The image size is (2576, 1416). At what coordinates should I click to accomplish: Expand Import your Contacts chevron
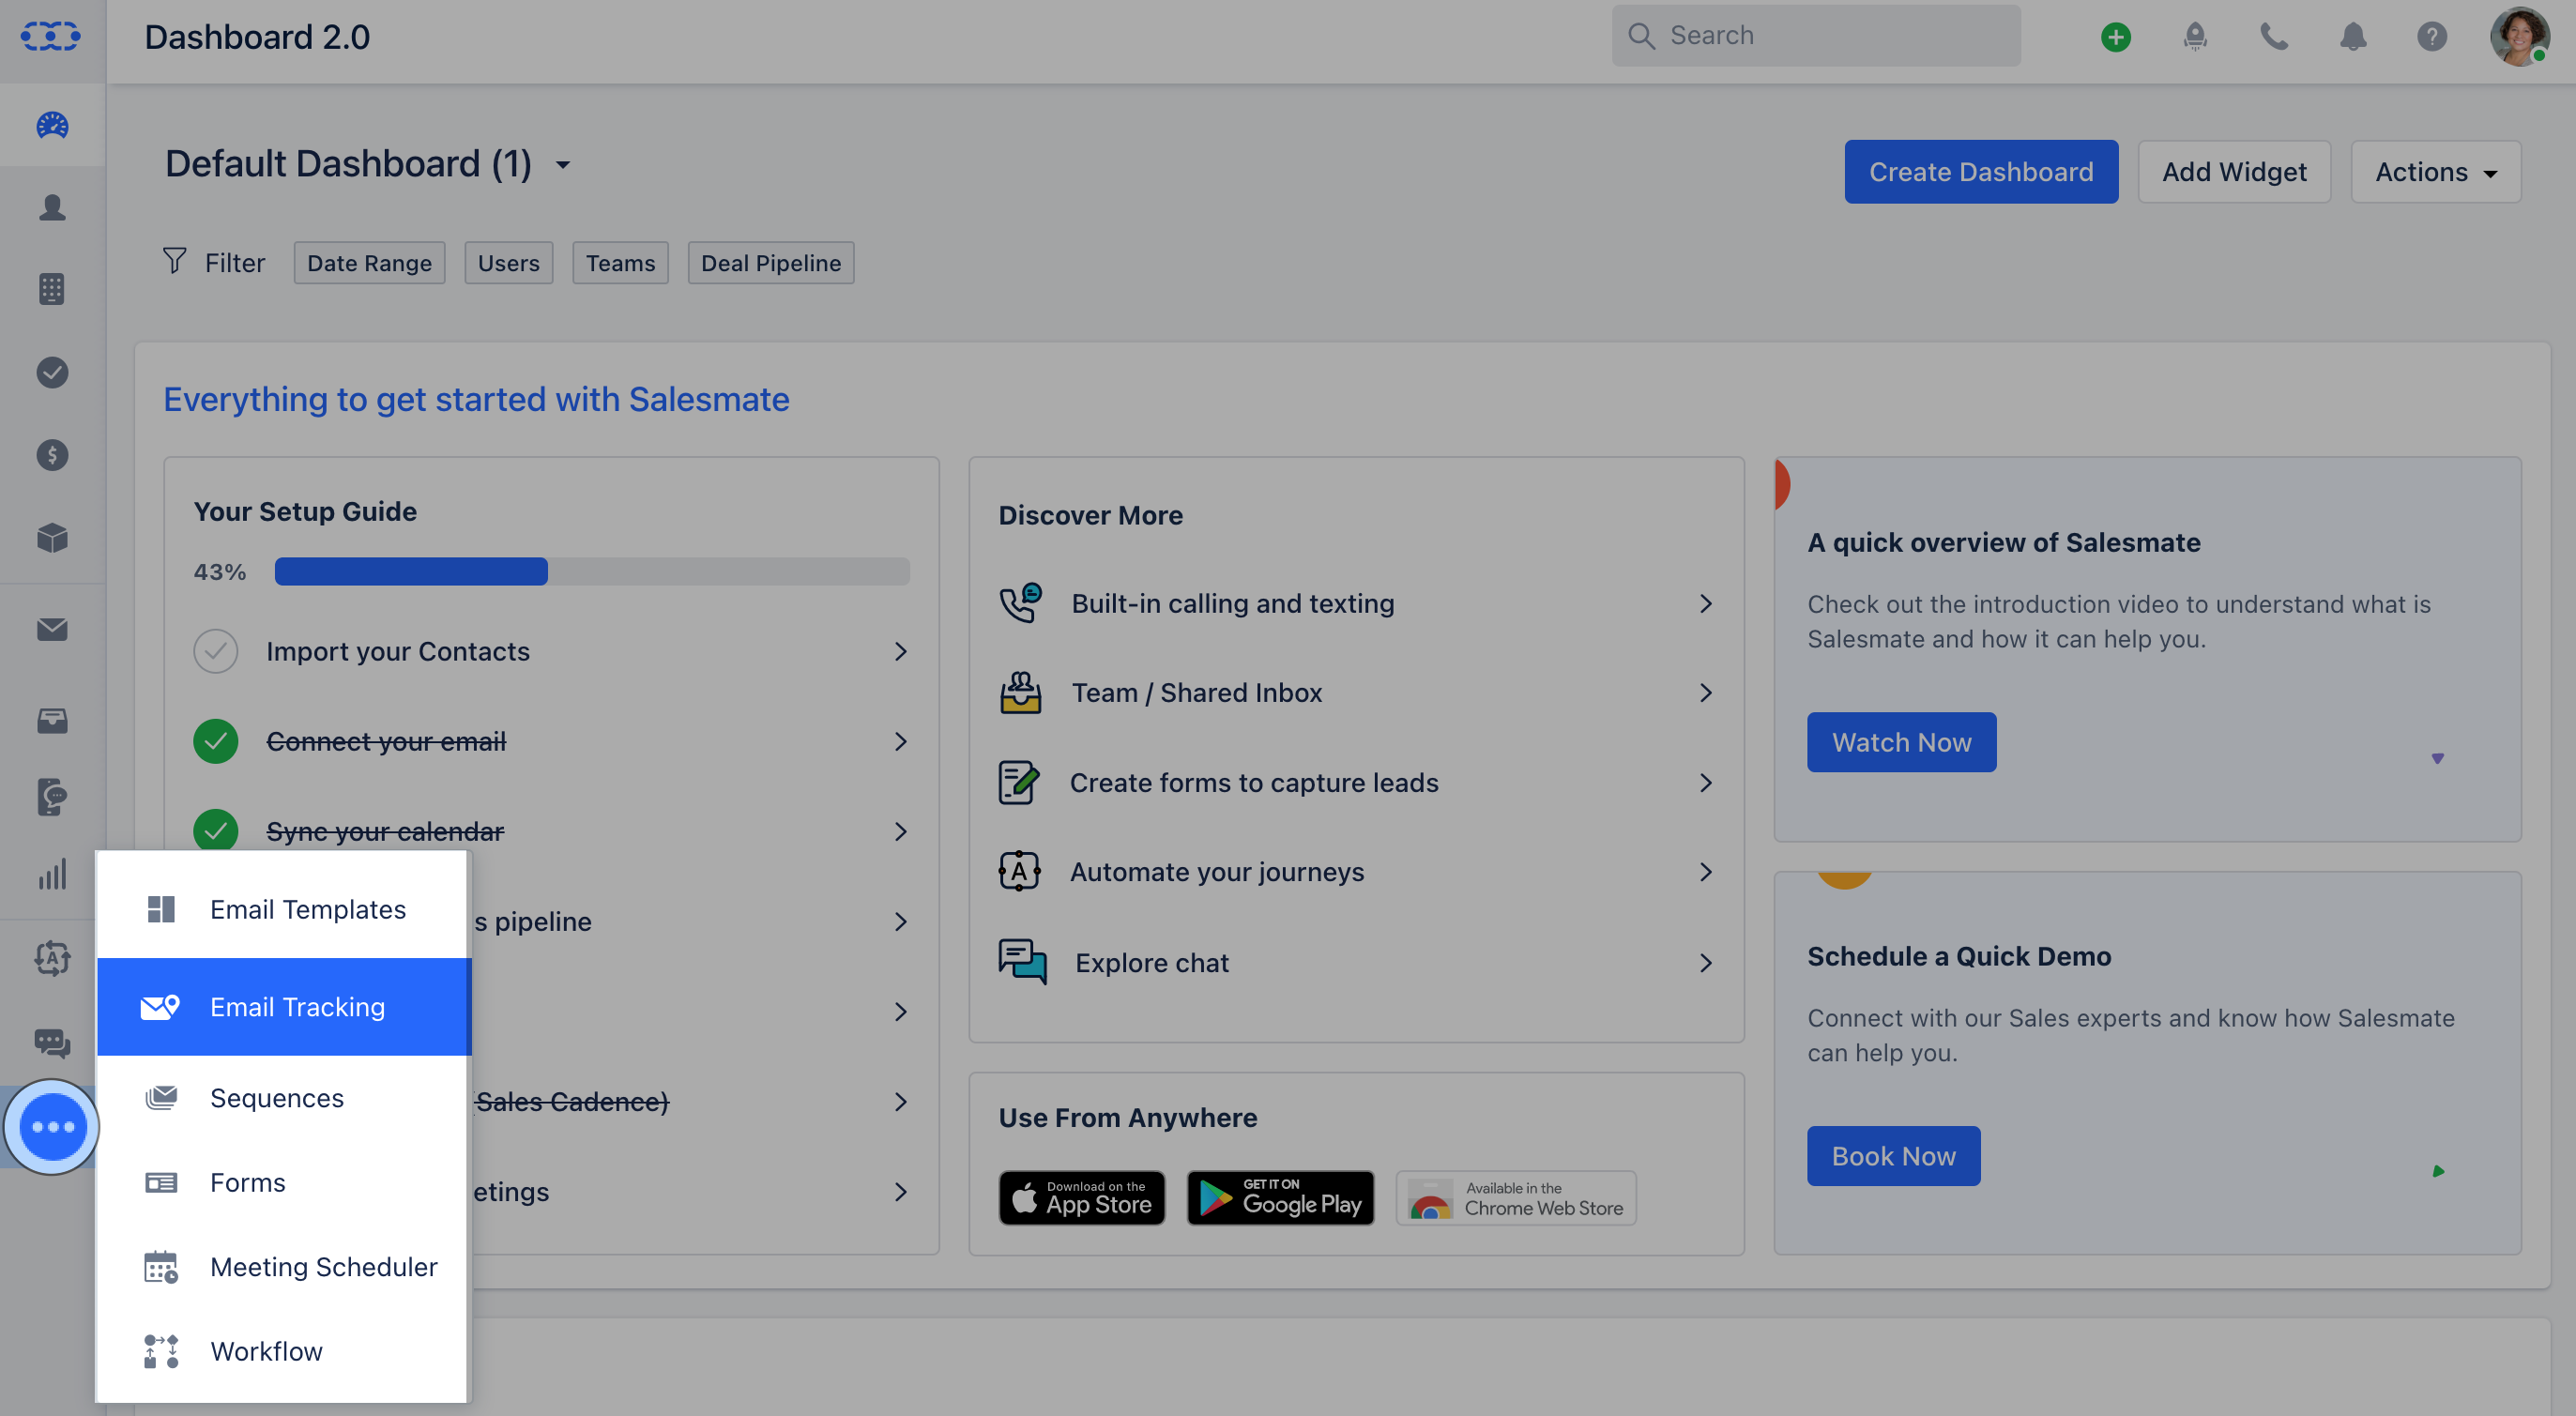[x=901, y=651]
